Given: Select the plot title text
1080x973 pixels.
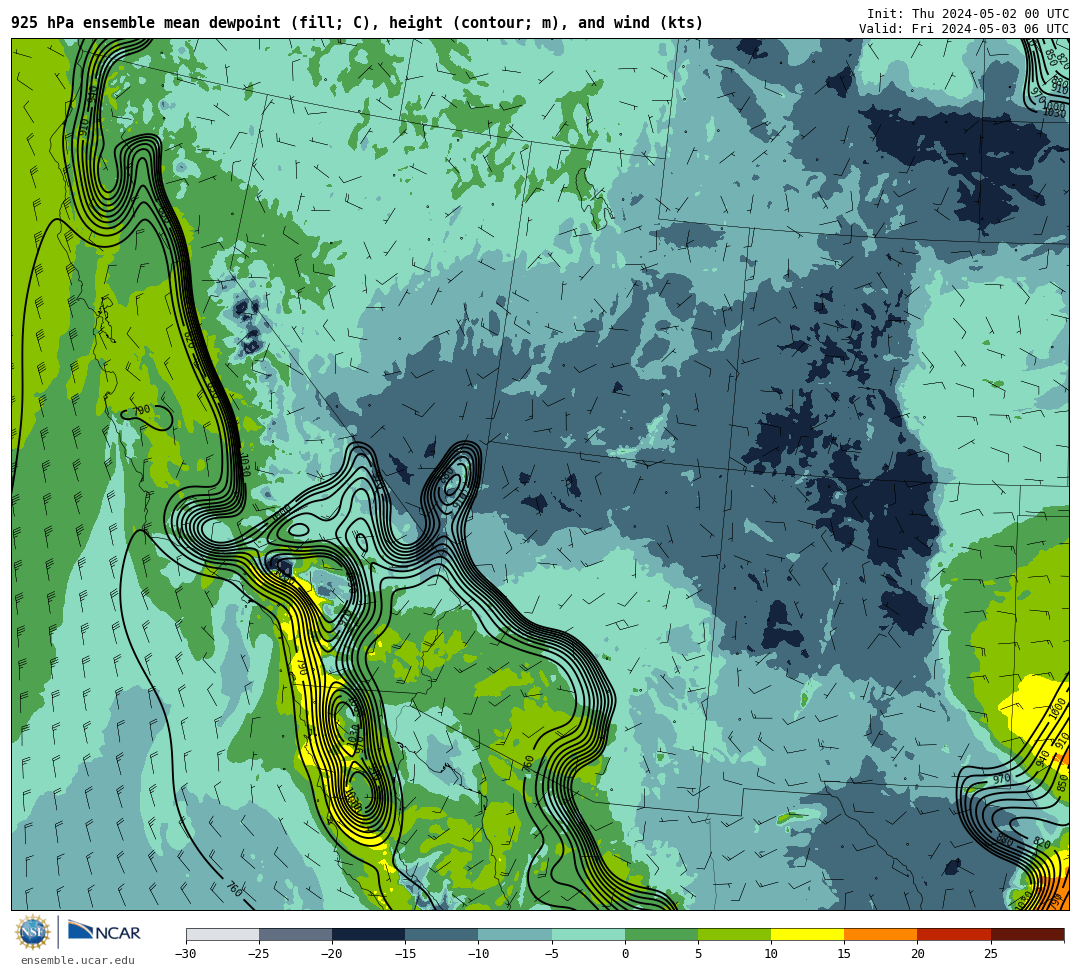Looking at the screenshot, I should tap(357, 23).
